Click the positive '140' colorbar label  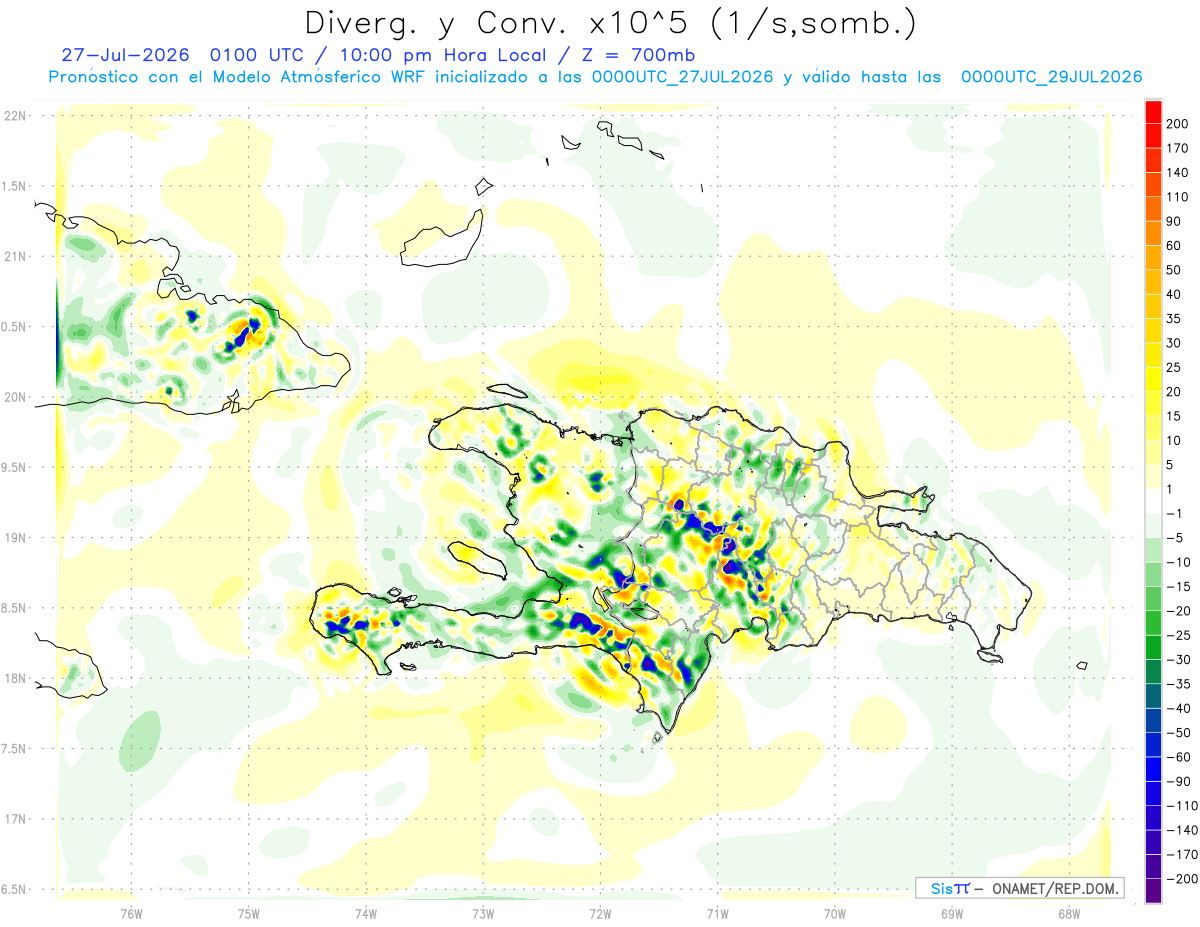1177,173
